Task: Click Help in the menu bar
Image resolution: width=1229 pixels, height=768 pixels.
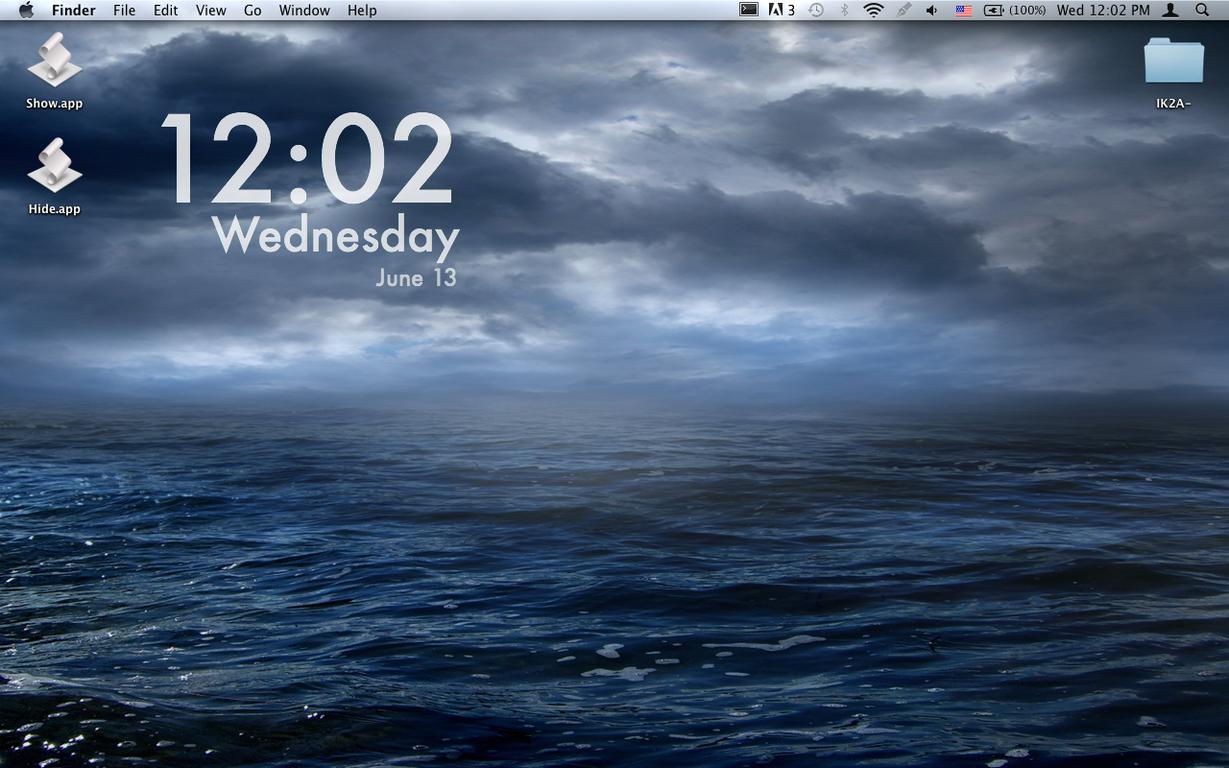Action: pyautogui.click(x=362, y=10)
